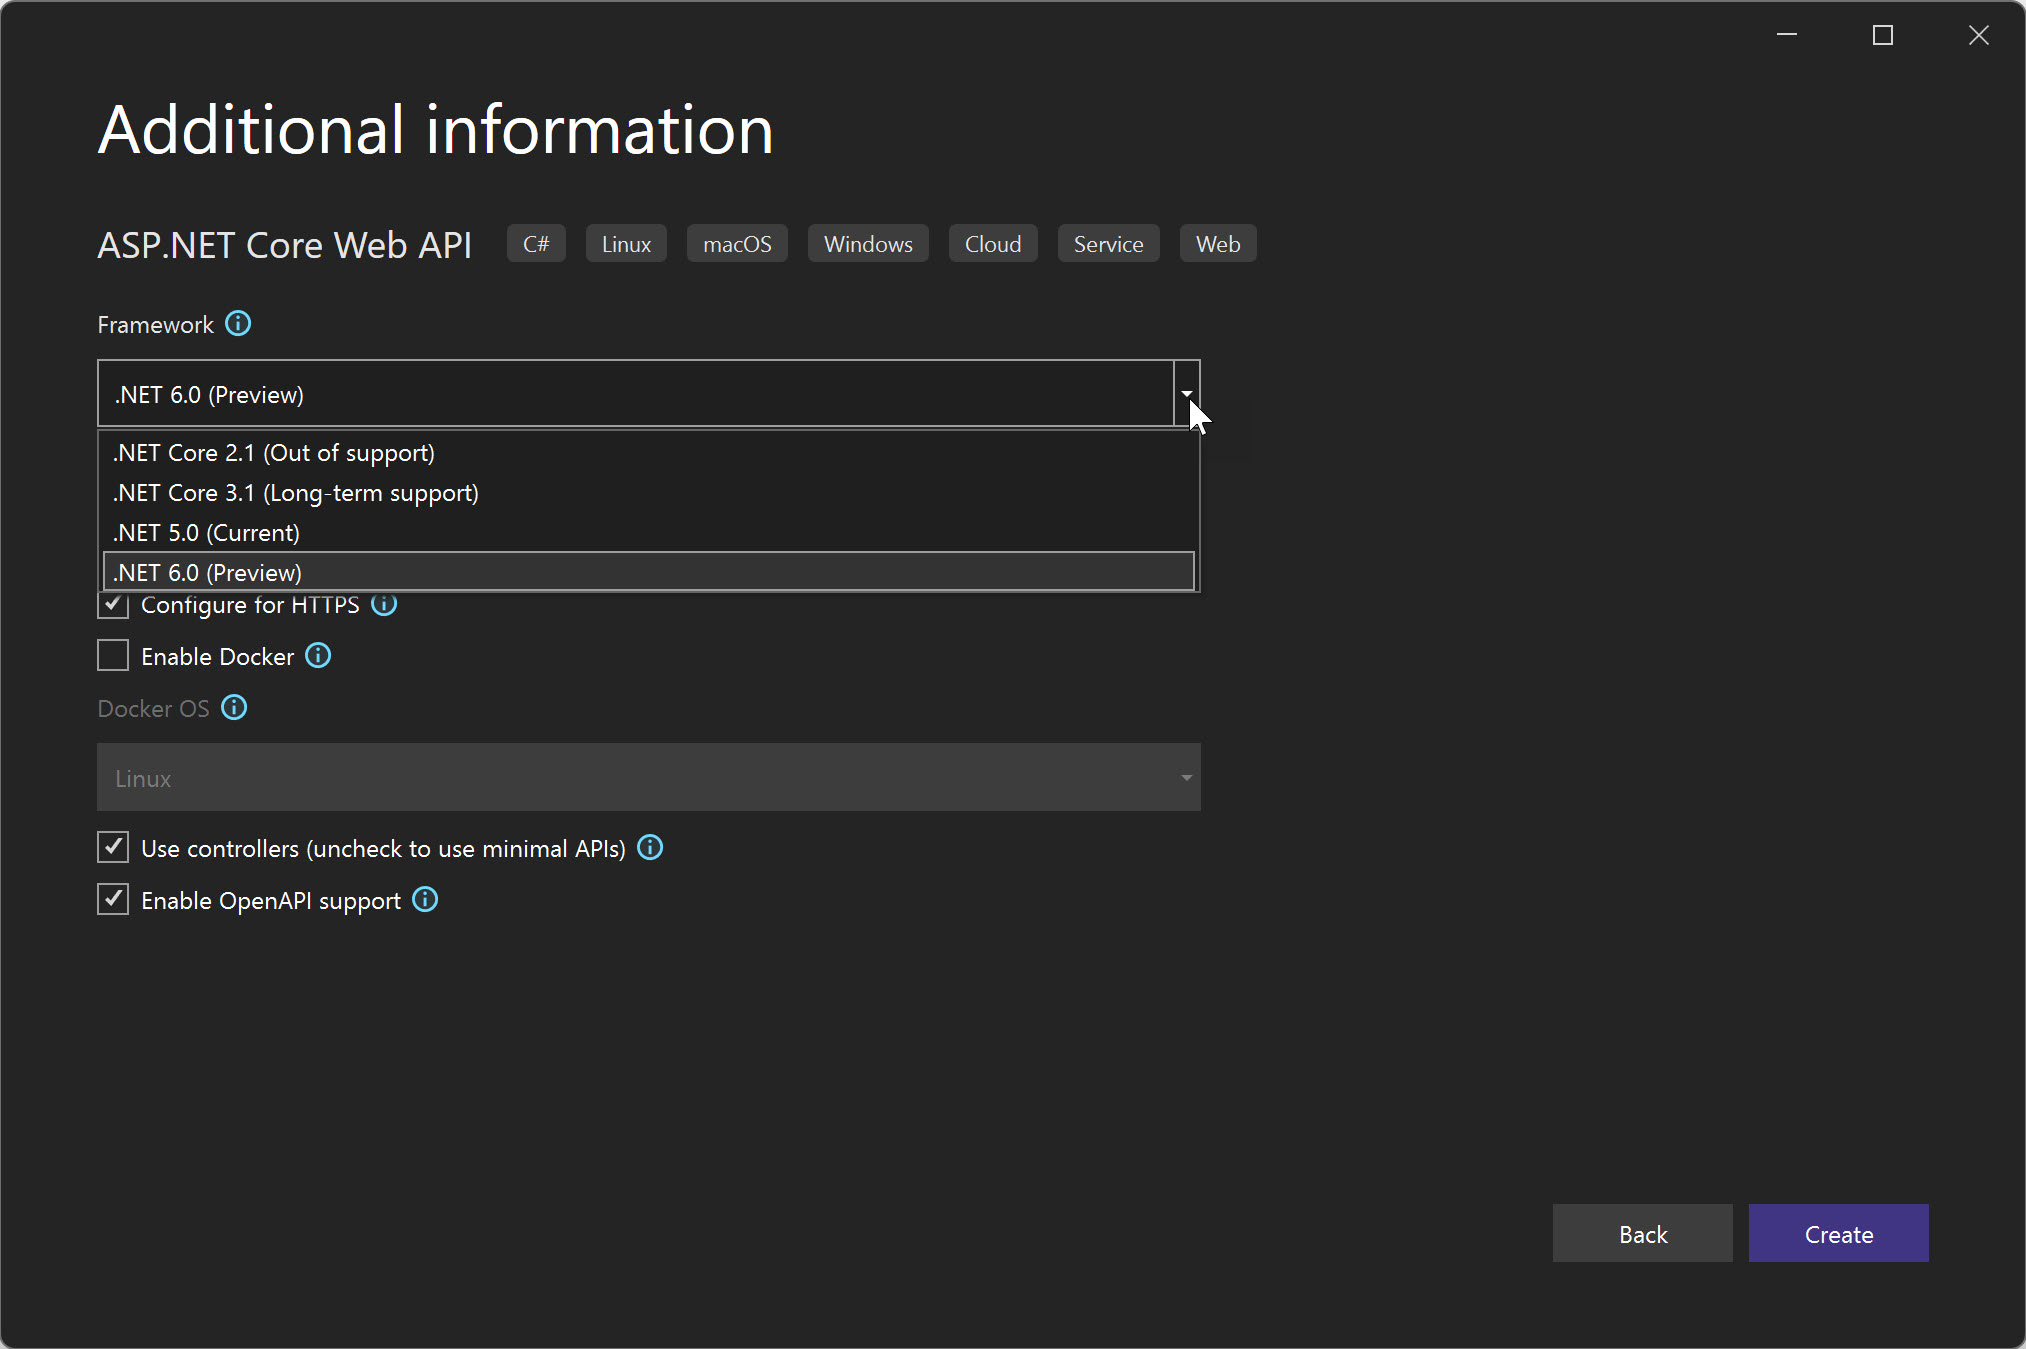The width and height of the screenshot is (2026, 1349).
Task: Click the Configure for HTTPS info icon
Action: click(384, 604)
